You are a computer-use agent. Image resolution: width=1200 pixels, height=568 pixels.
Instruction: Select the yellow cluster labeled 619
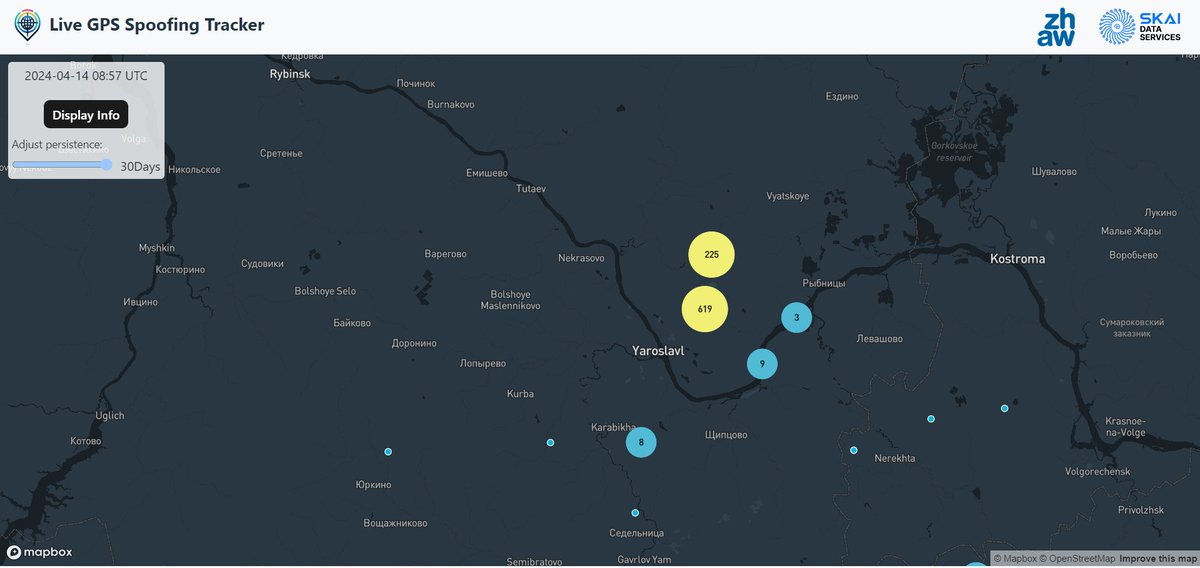click(x=705, y=309)
